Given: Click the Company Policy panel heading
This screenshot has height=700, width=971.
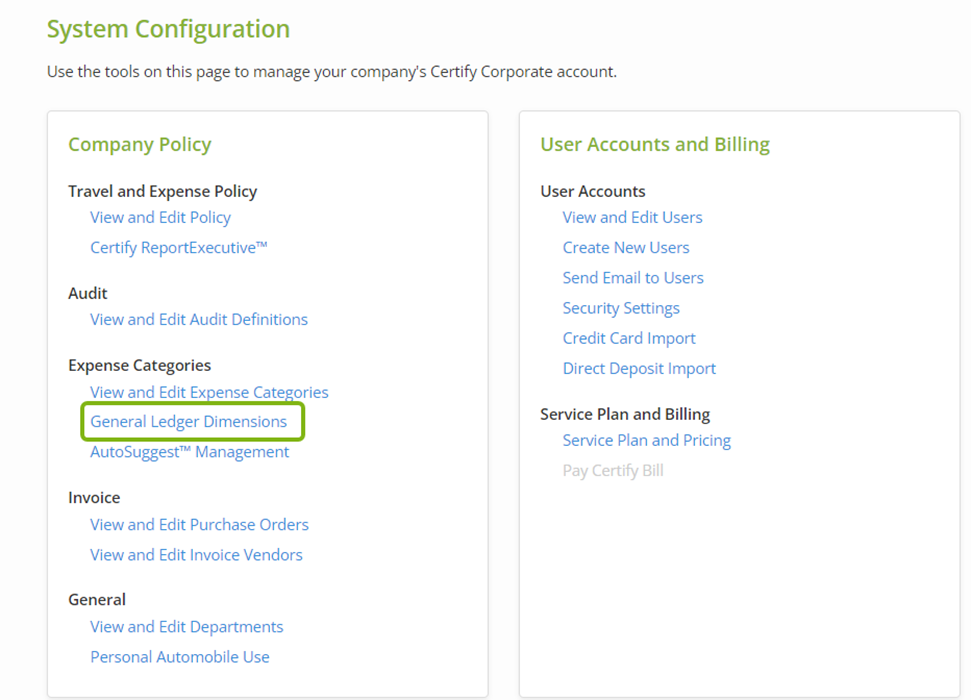Looking at the screenshot, I should point(140,144).
